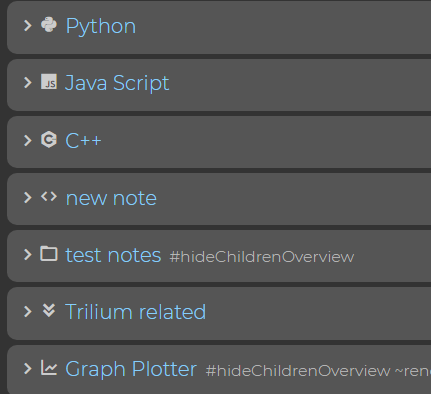Expand the new note entry
The height and width of the screenshot is (394, 431).
coord(28,197)
